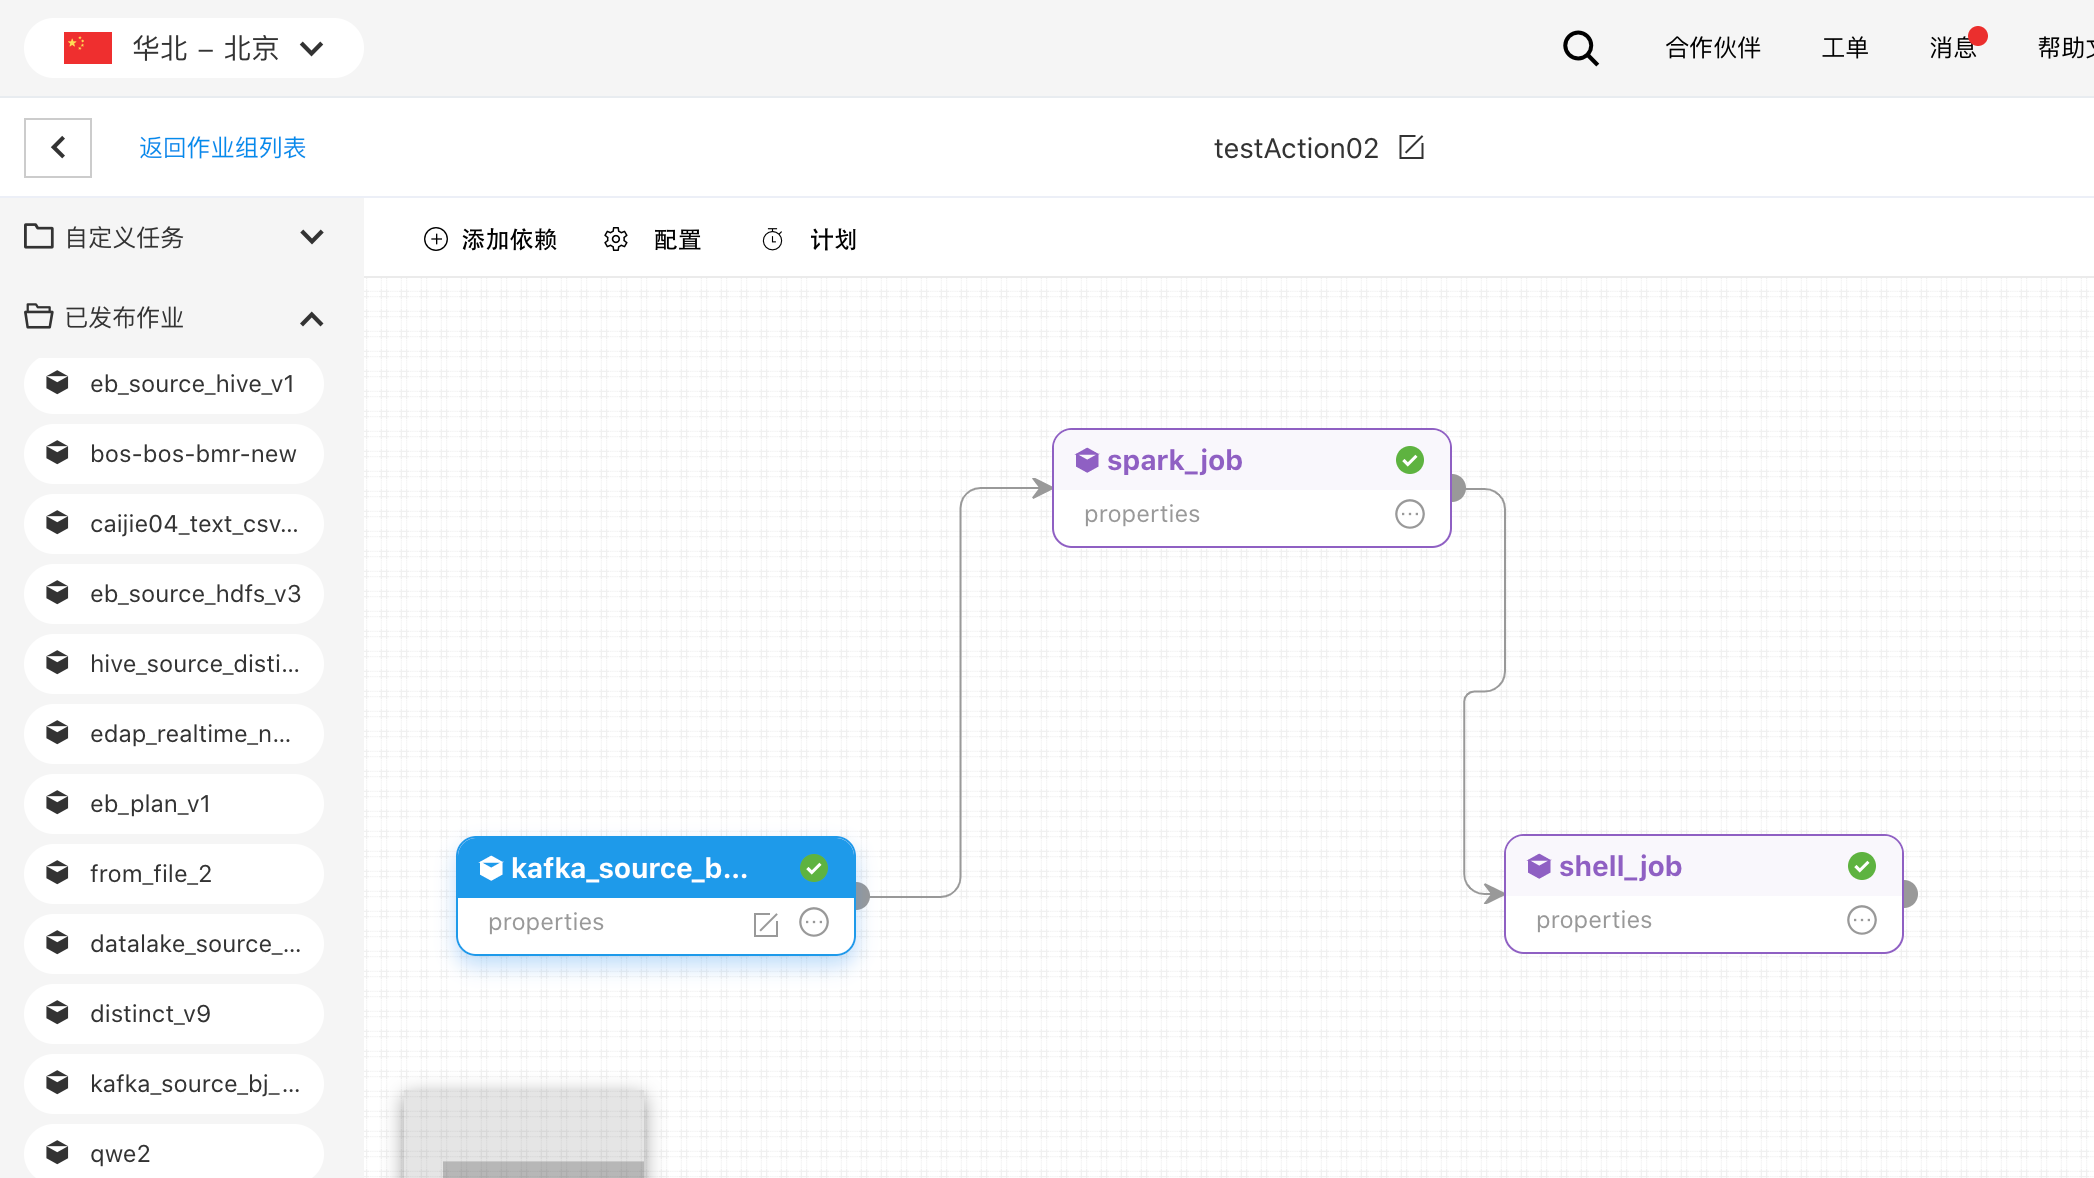Select the hive_source_disti... job
This screenshot has height=1178, width=2094.
[174, 664]
